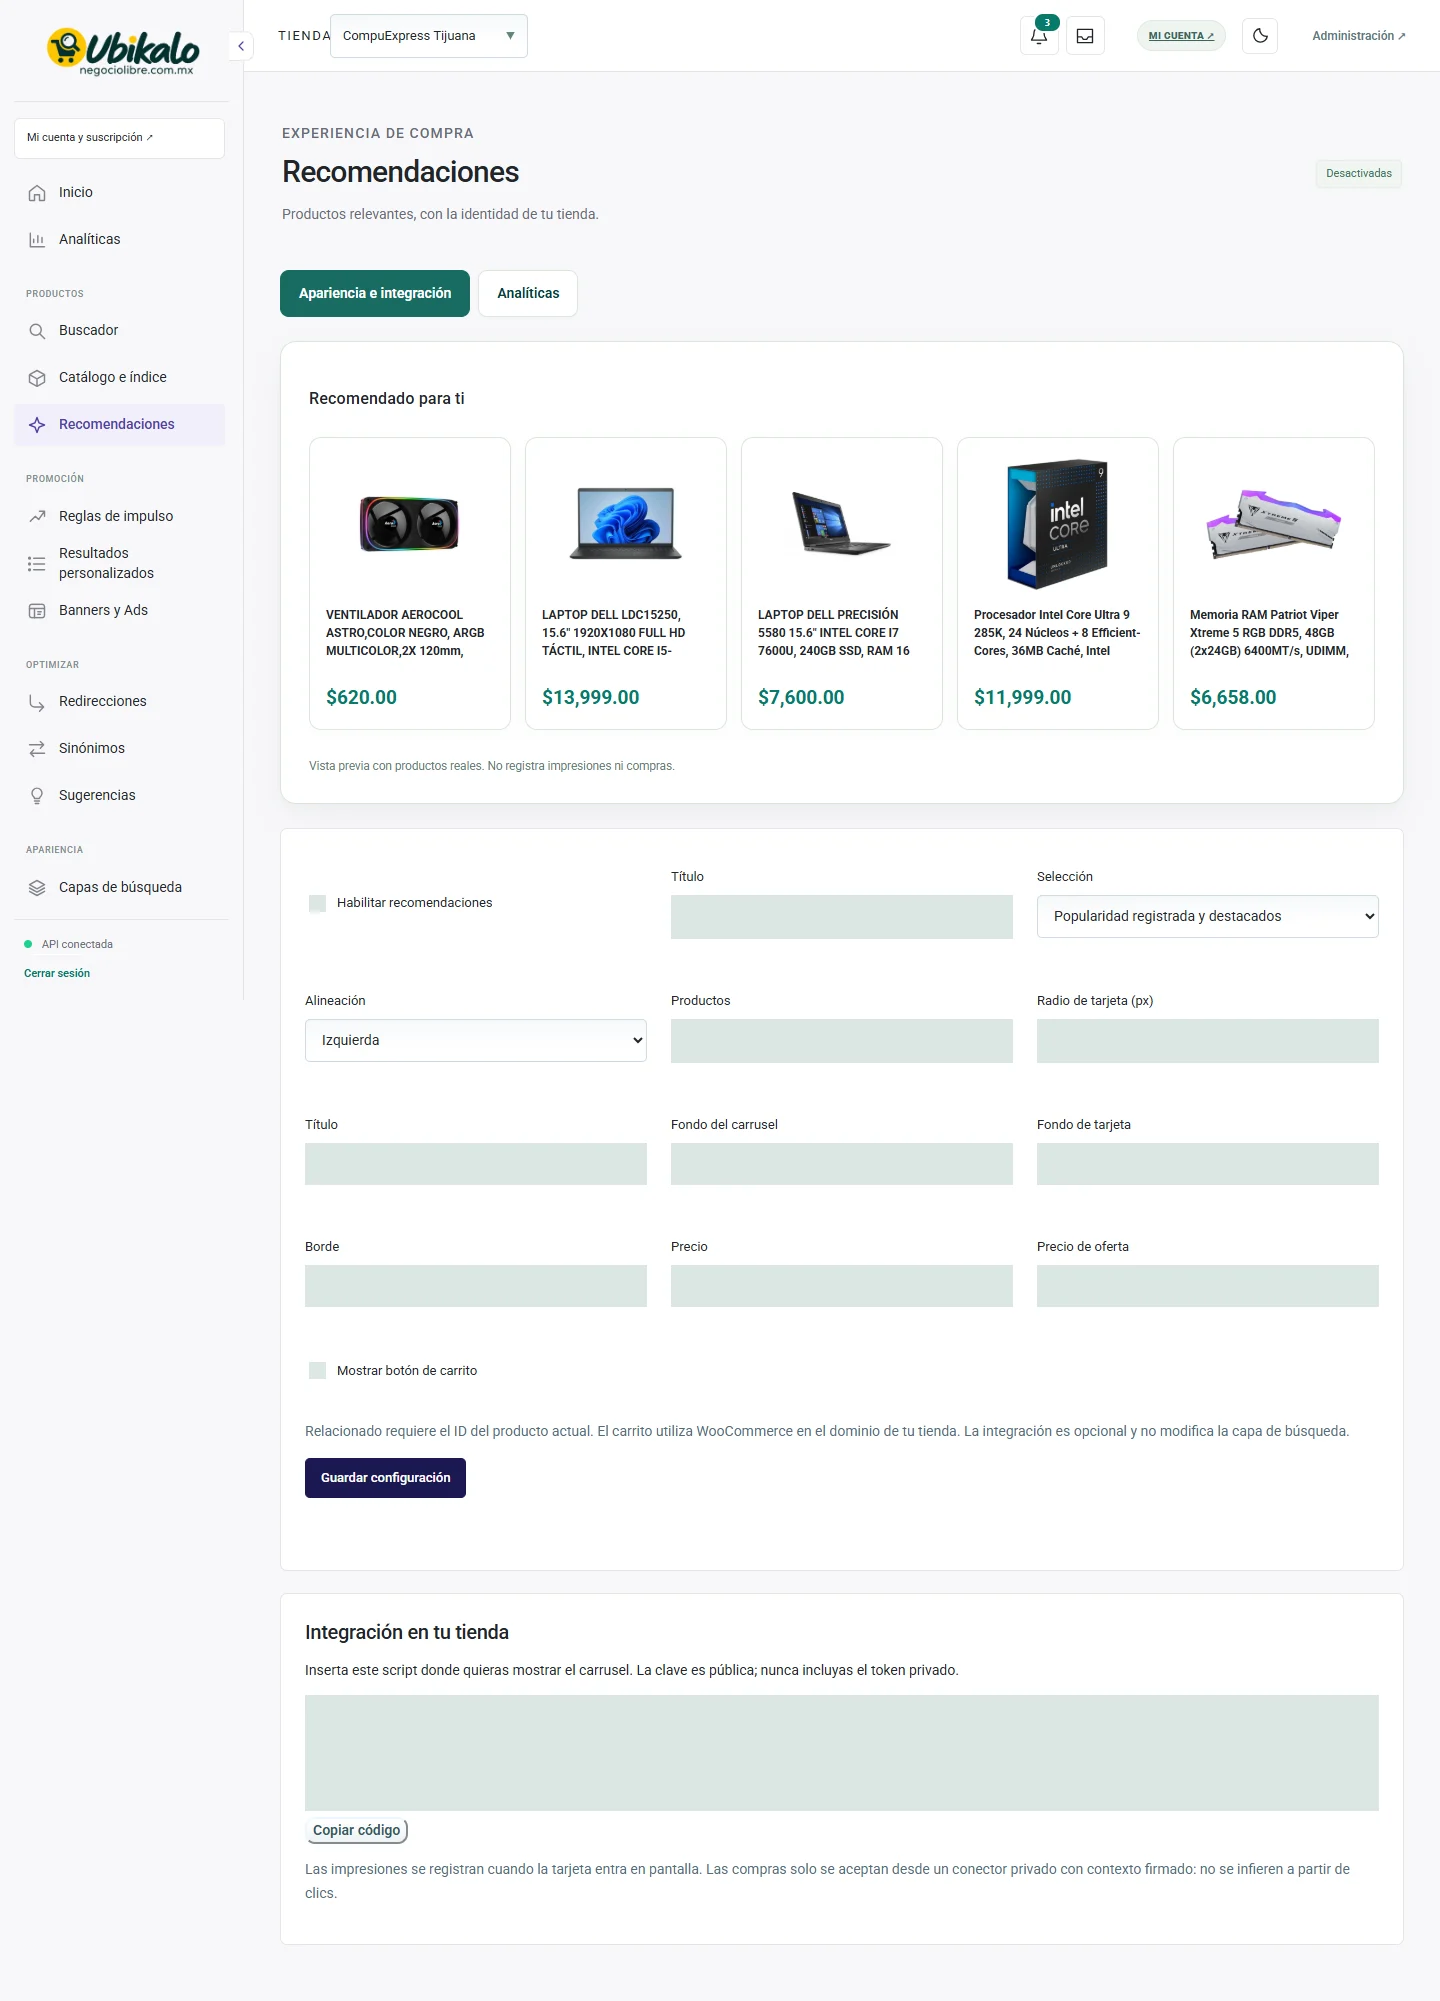Image resolution: width=1440 pixels, height=2001 pixels.
Task: Collapse the sidebar with the chevron arrow
Action: (241, 46)
